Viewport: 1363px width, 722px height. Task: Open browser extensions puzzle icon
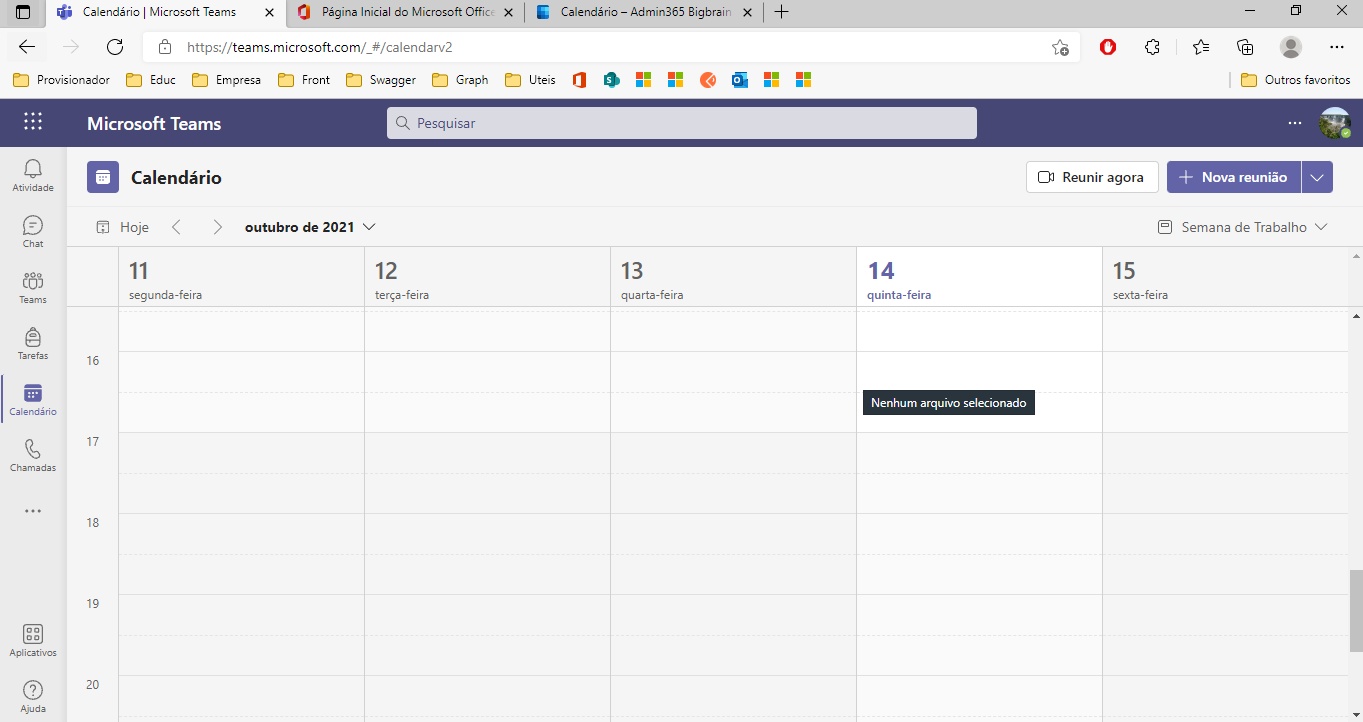click(x=1152, y=47)
